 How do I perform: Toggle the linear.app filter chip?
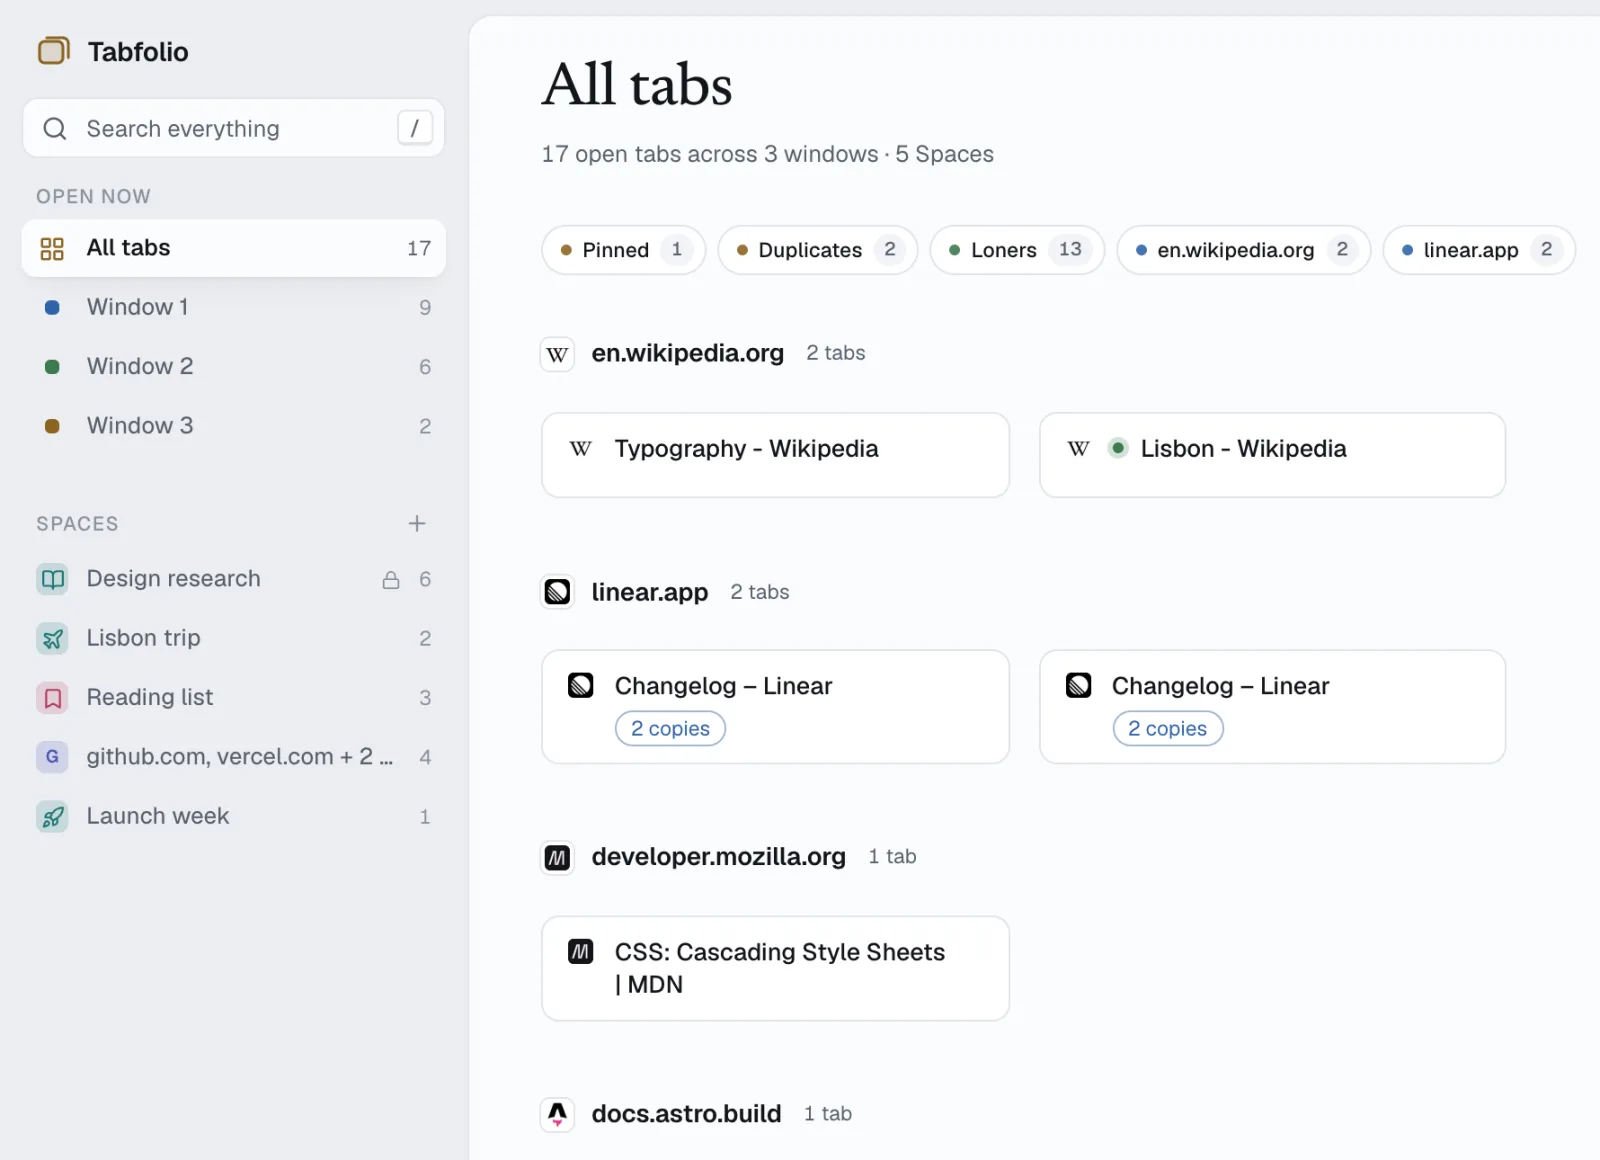pos(1480,250)
